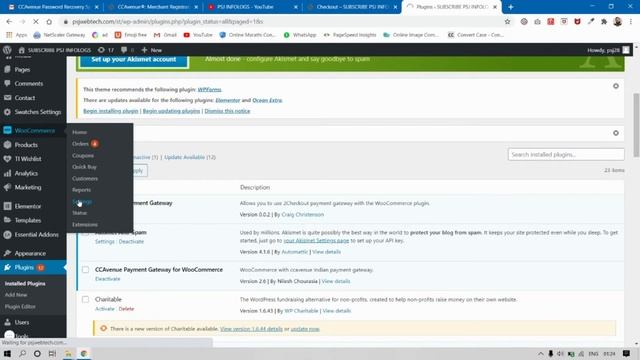
Task: Select Coupons in WooCommerce flyout
Action: pos(83,156)
